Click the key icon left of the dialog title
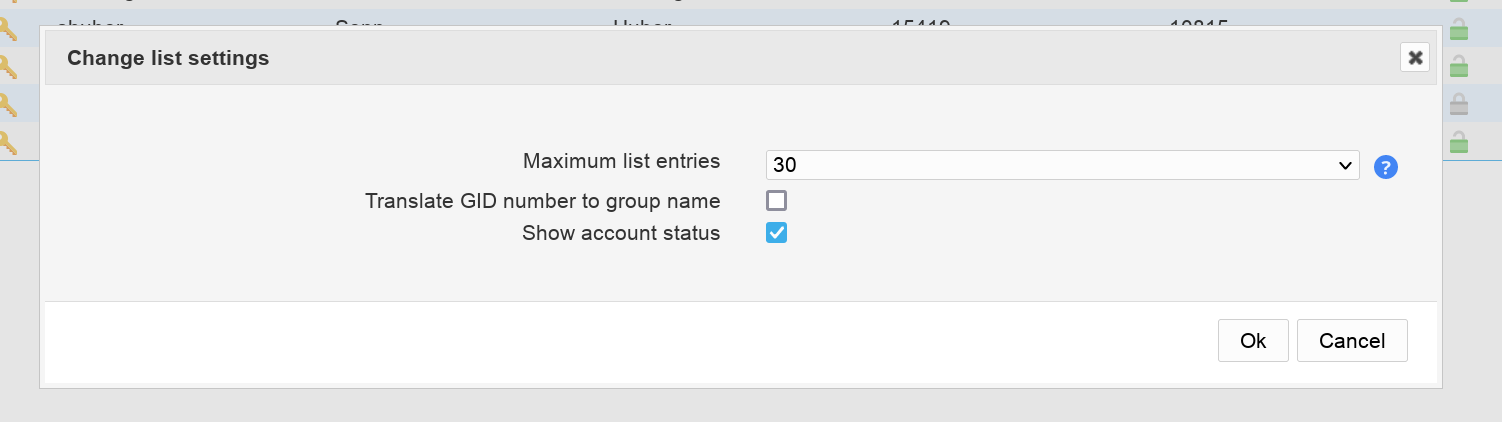Image resolution: width=1502 pixels, height=422 pixels. pyautogui.click(x=10, y=67)
